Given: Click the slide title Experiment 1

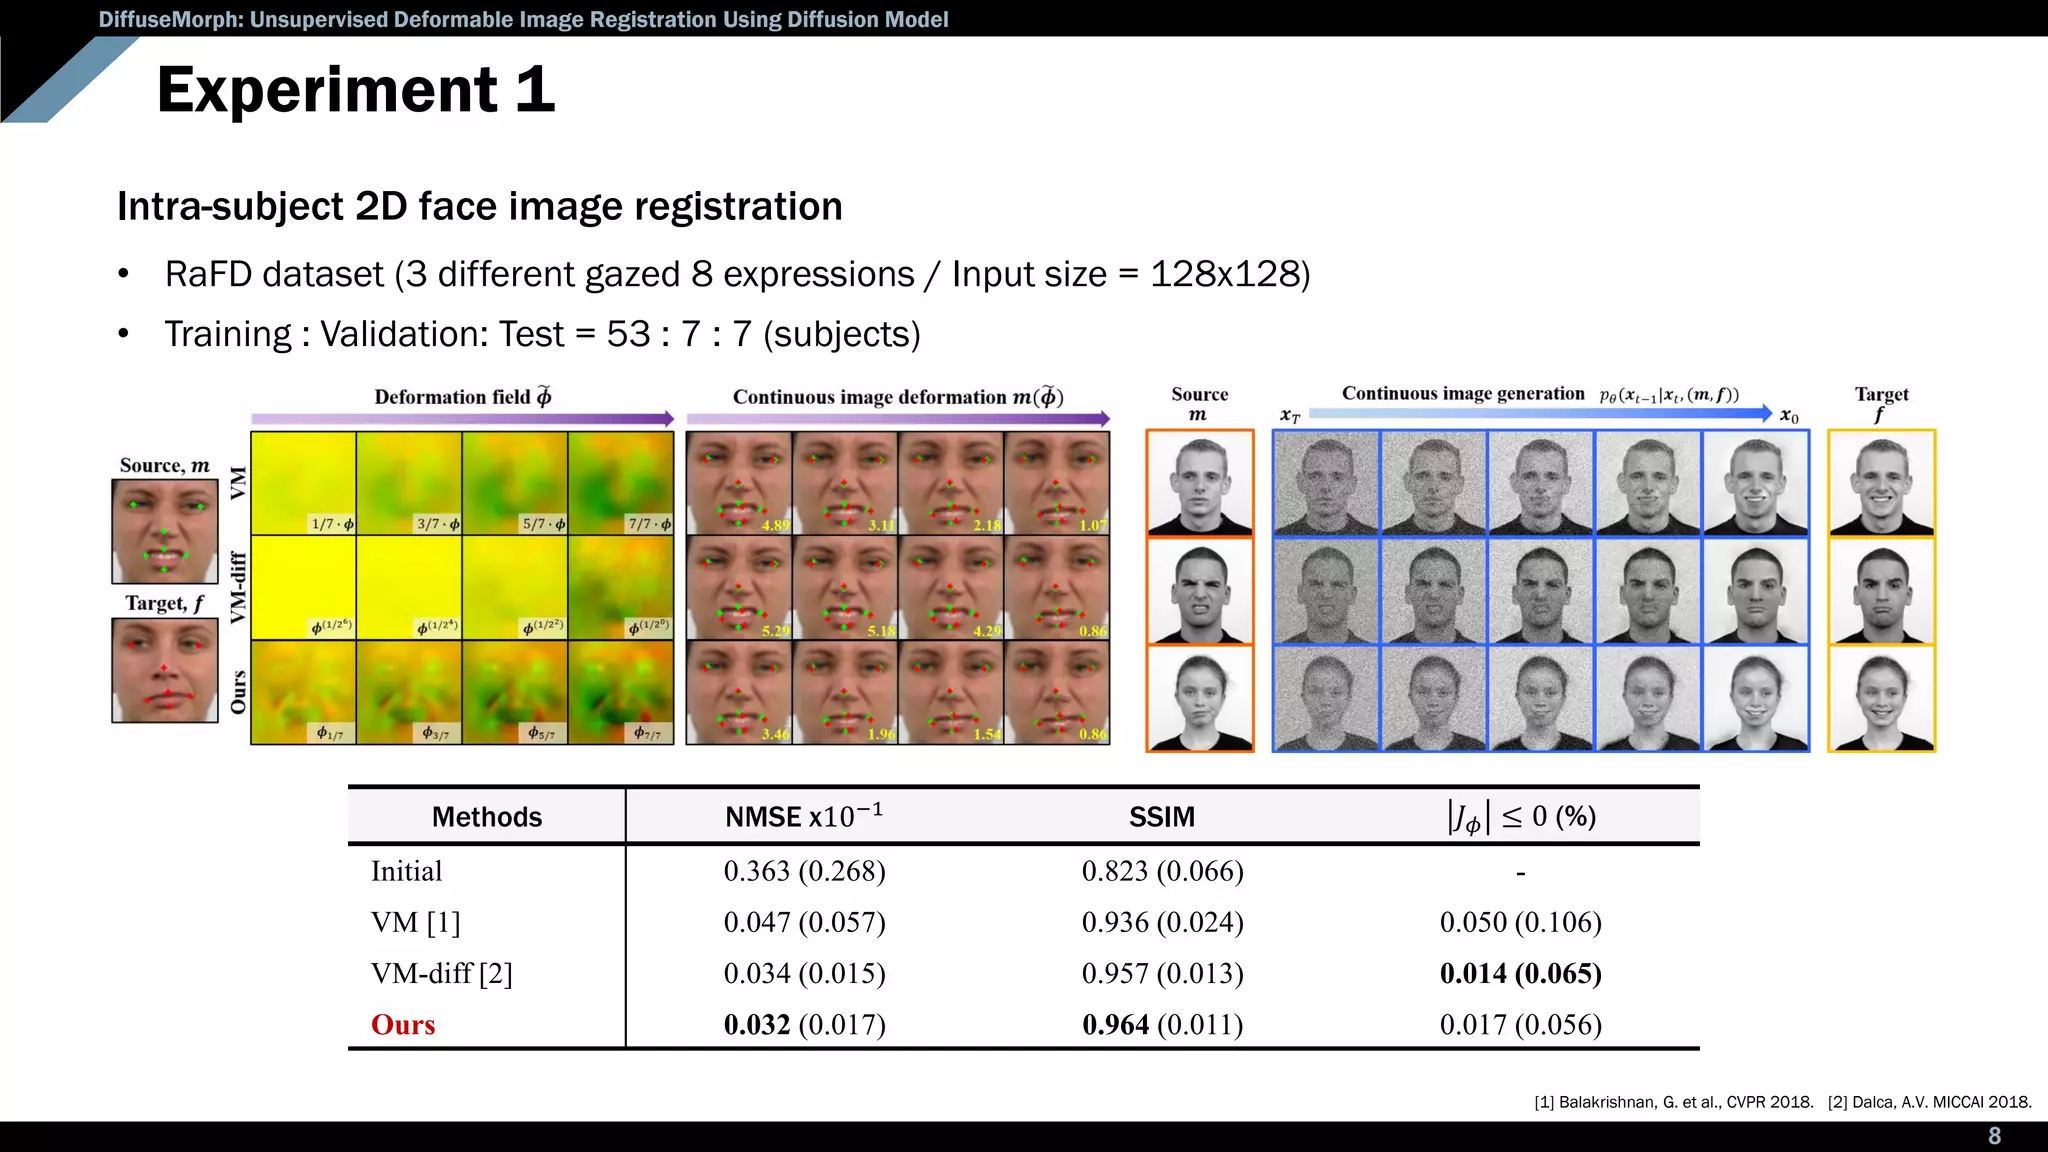Looking at the screenshot, I should click(x=355, y=90).
